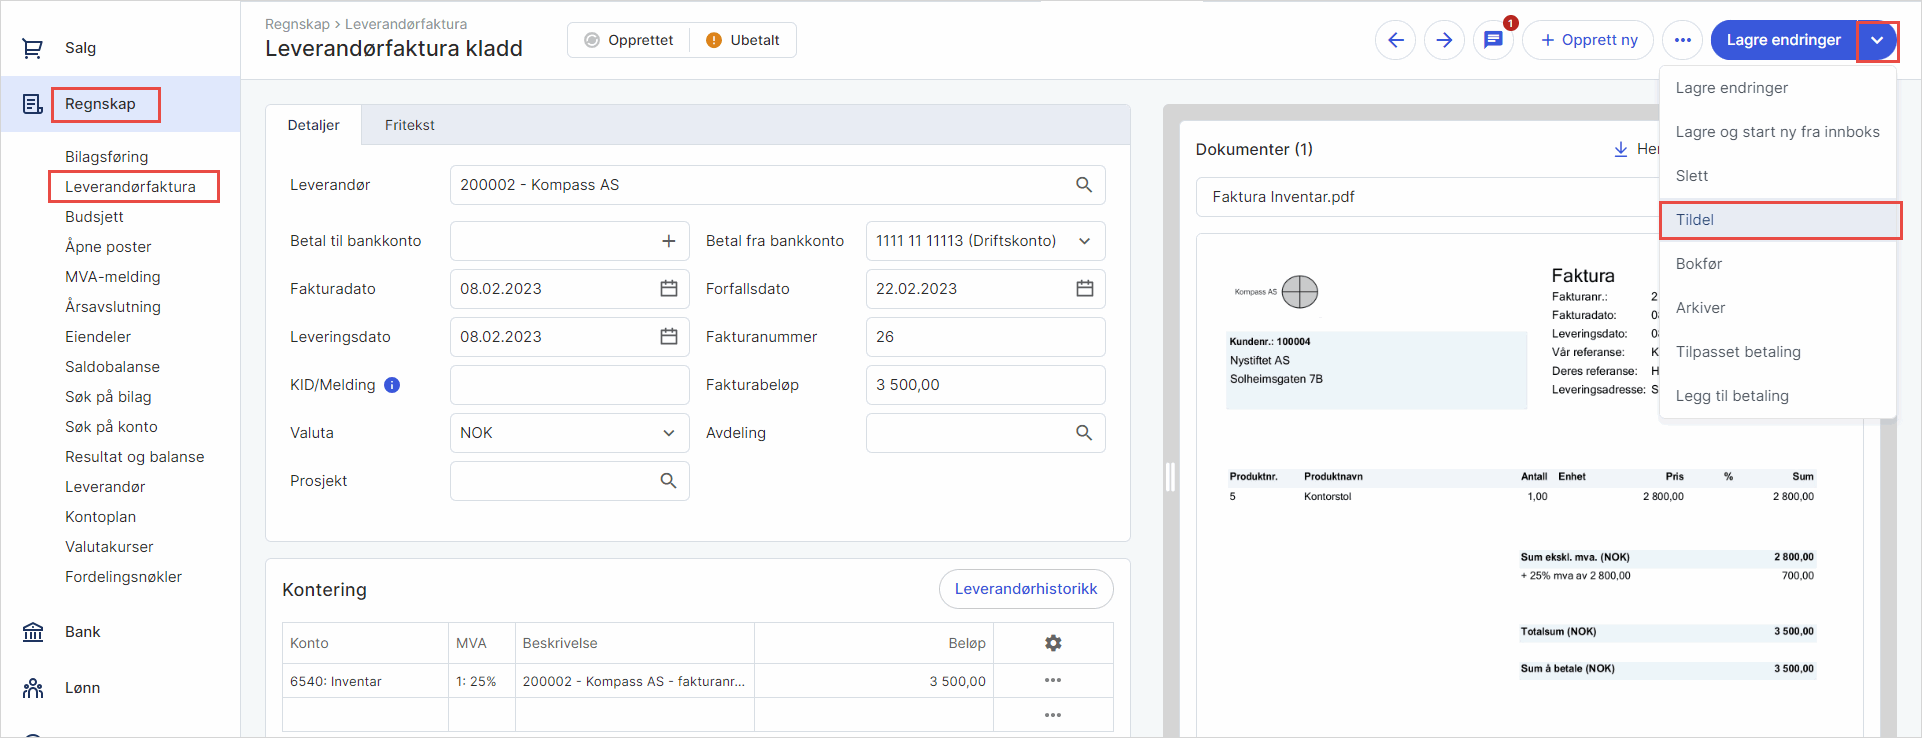This screenshot has height=738, width=1922.
Task: Click the Leverandørhistorikk button
Action: tap(1025, 589)
